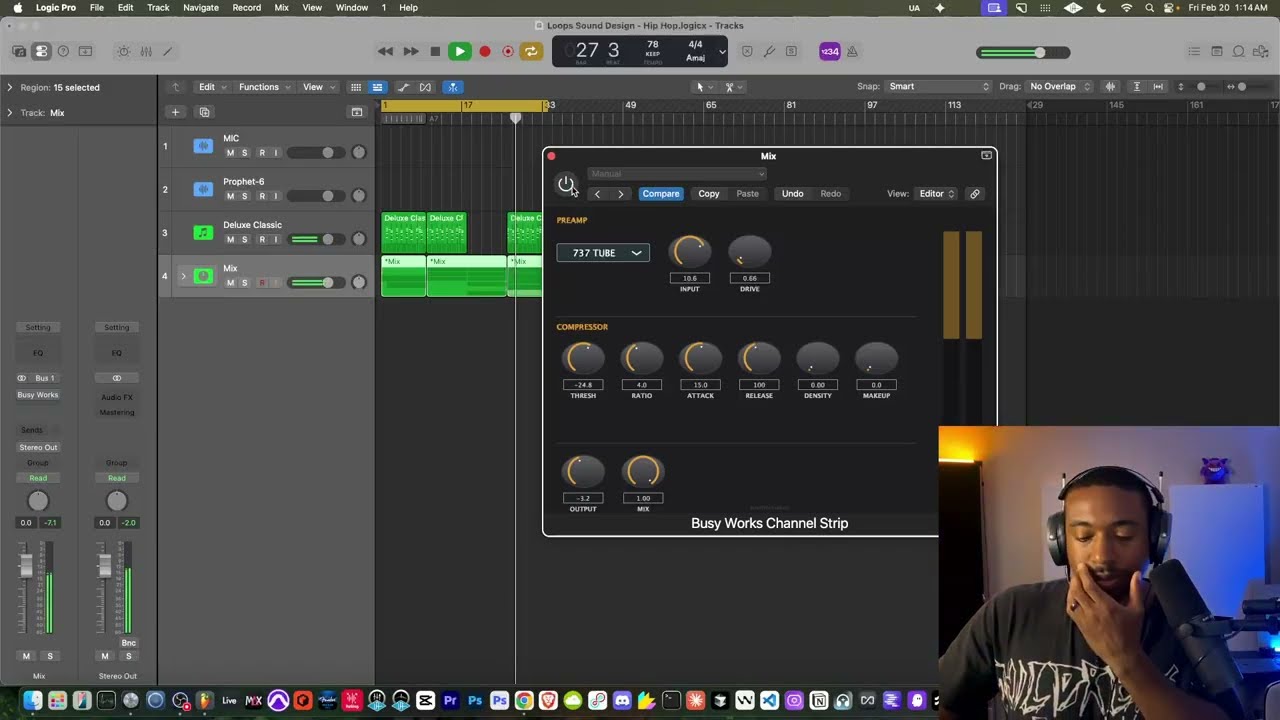Record-enable the Deluxe Classic track

pos(262,239)
